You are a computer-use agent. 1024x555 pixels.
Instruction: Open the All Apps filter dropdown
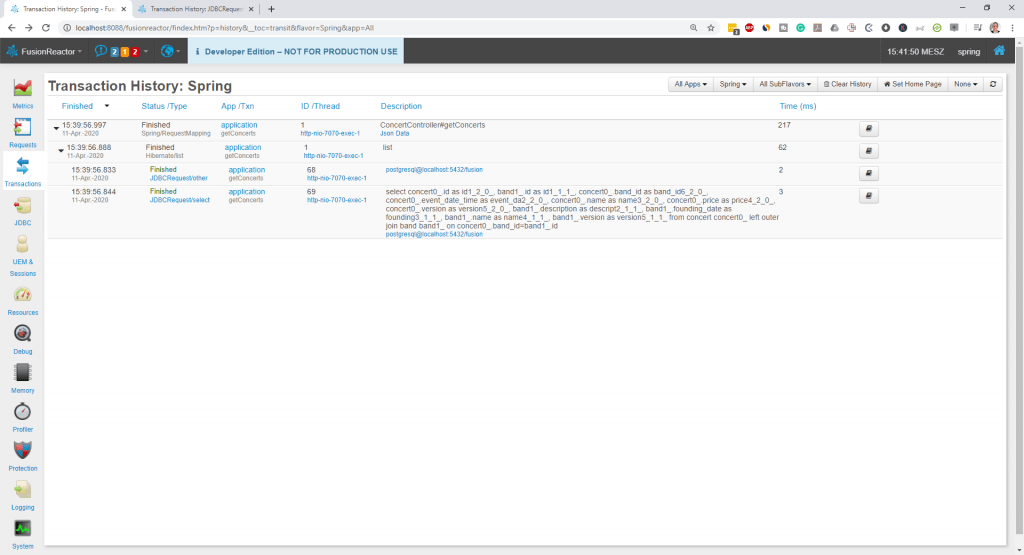tap(690, 84)
